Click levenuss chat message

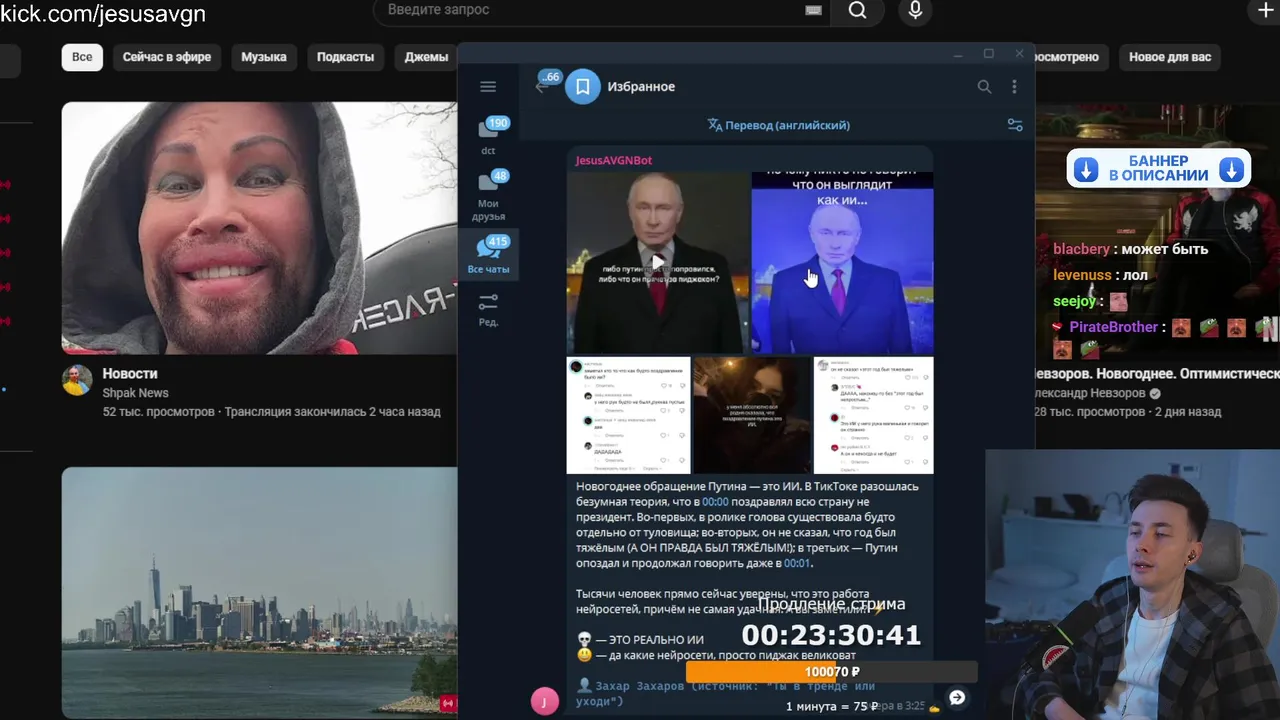click(x=1100, y=275)
